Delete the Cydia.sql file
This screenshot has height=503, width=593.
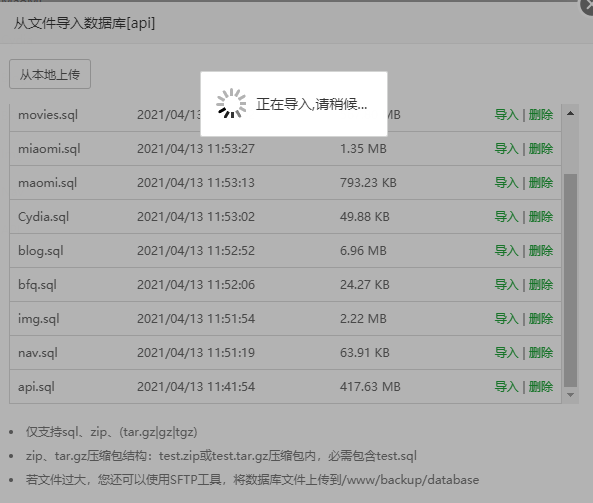click(541, 217)
